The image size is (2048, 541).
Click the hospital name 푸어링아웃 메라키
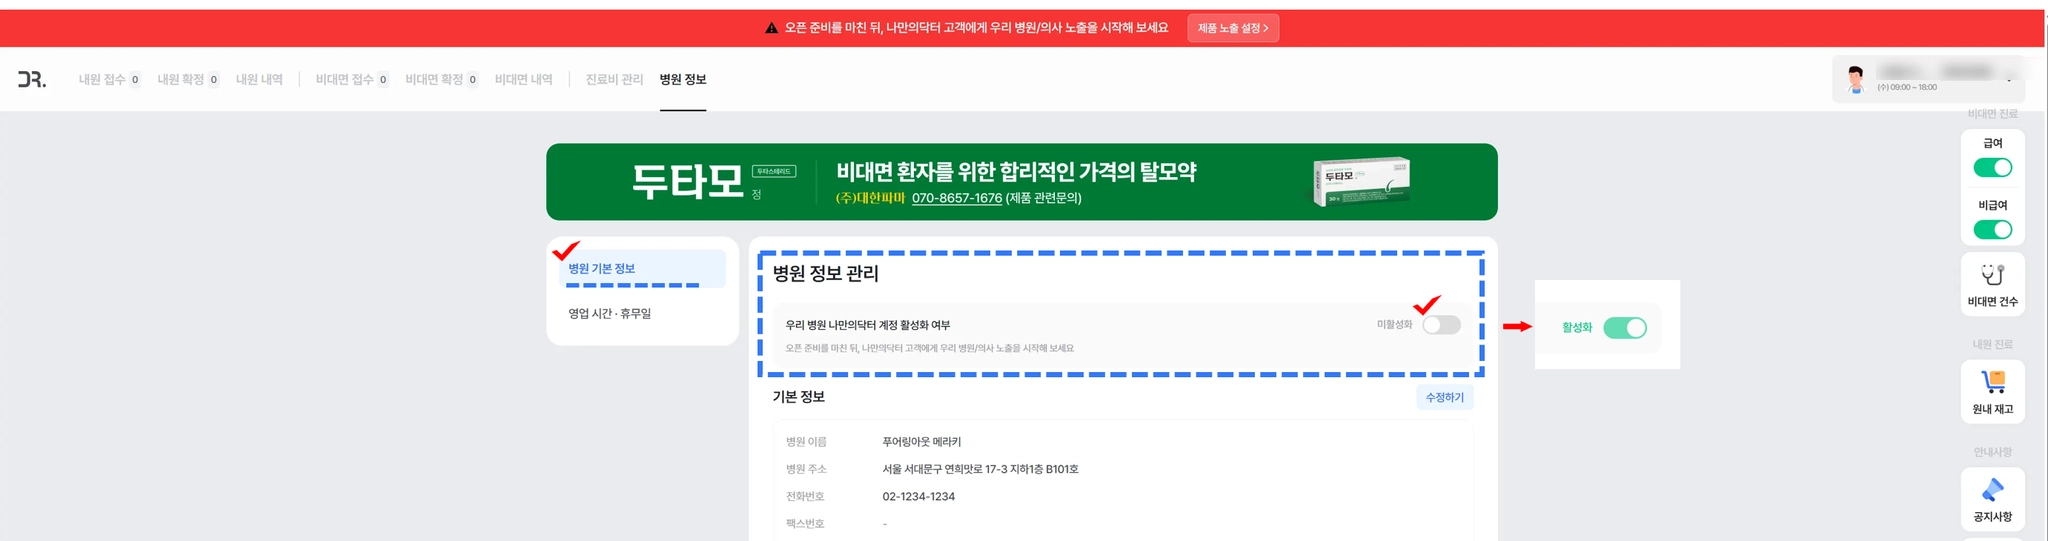921,441
